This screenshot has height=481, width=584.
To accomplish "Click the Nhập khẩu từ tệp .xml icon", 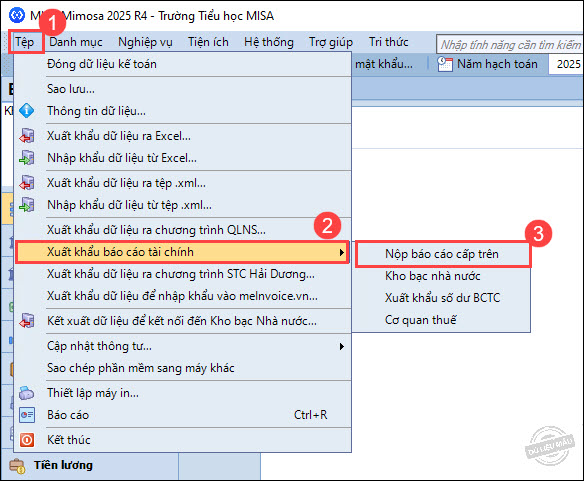I will point(26,205).
